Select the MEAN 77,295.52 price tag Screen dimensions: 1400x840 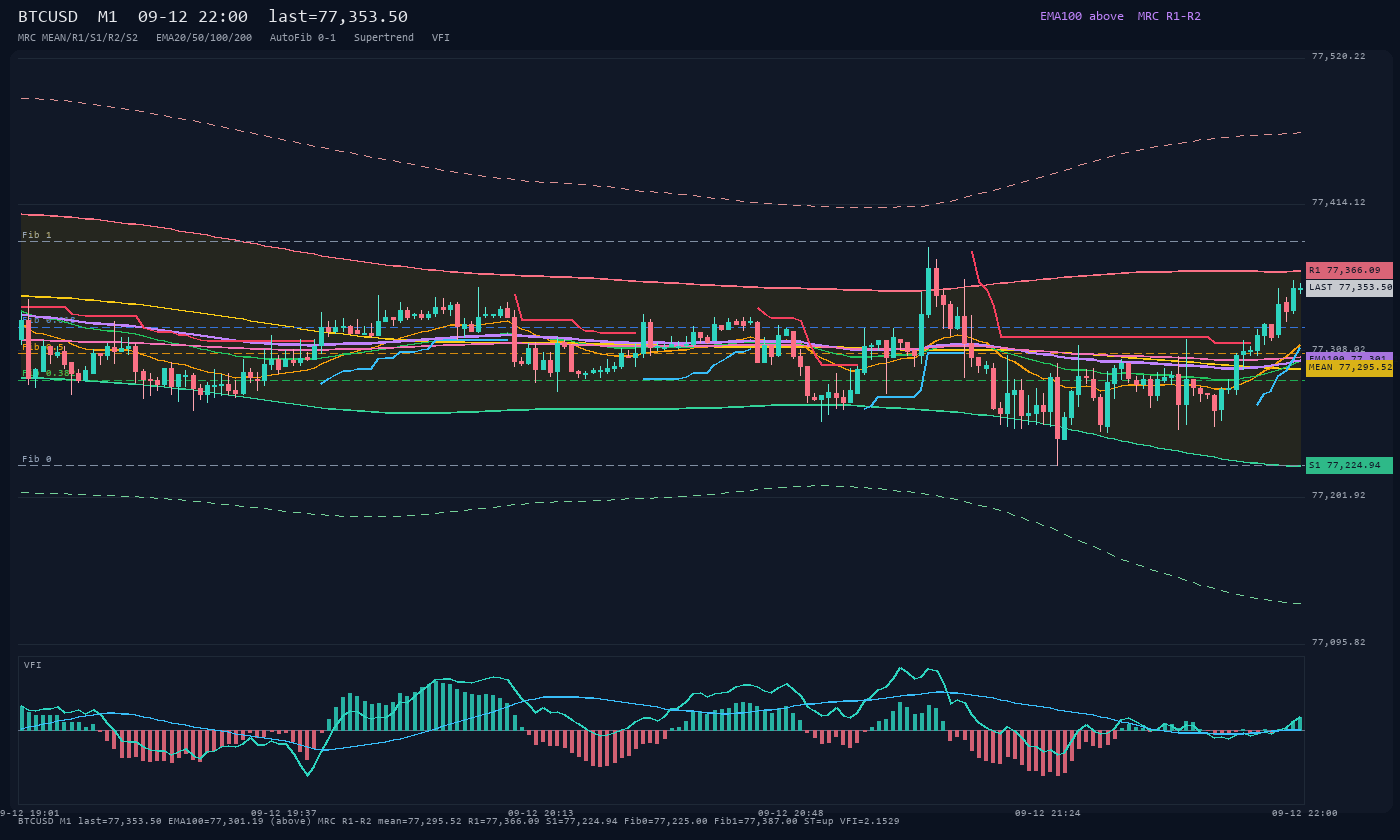pos(1349,368)
